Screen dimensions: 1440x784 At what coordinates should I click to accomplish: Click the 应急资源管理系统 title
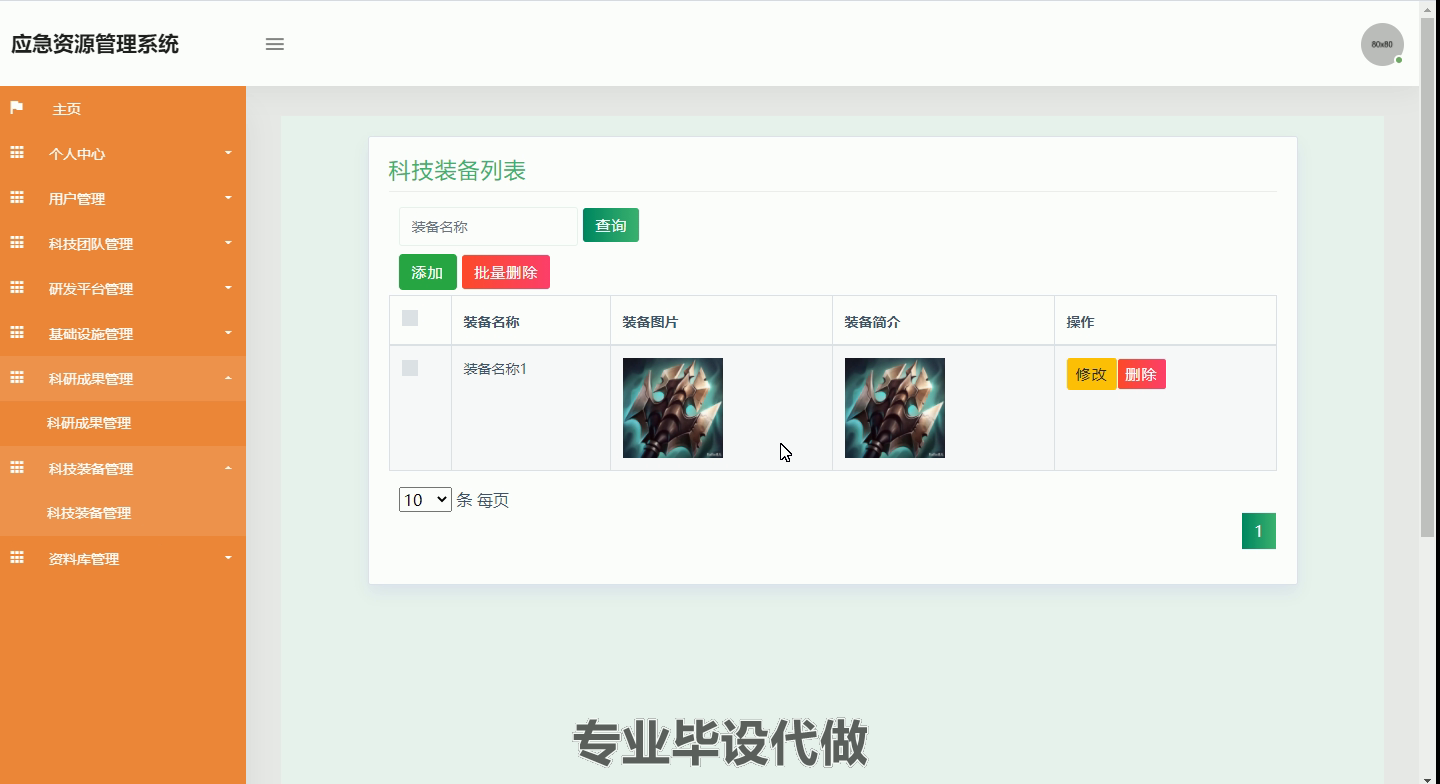coord(95,44)
